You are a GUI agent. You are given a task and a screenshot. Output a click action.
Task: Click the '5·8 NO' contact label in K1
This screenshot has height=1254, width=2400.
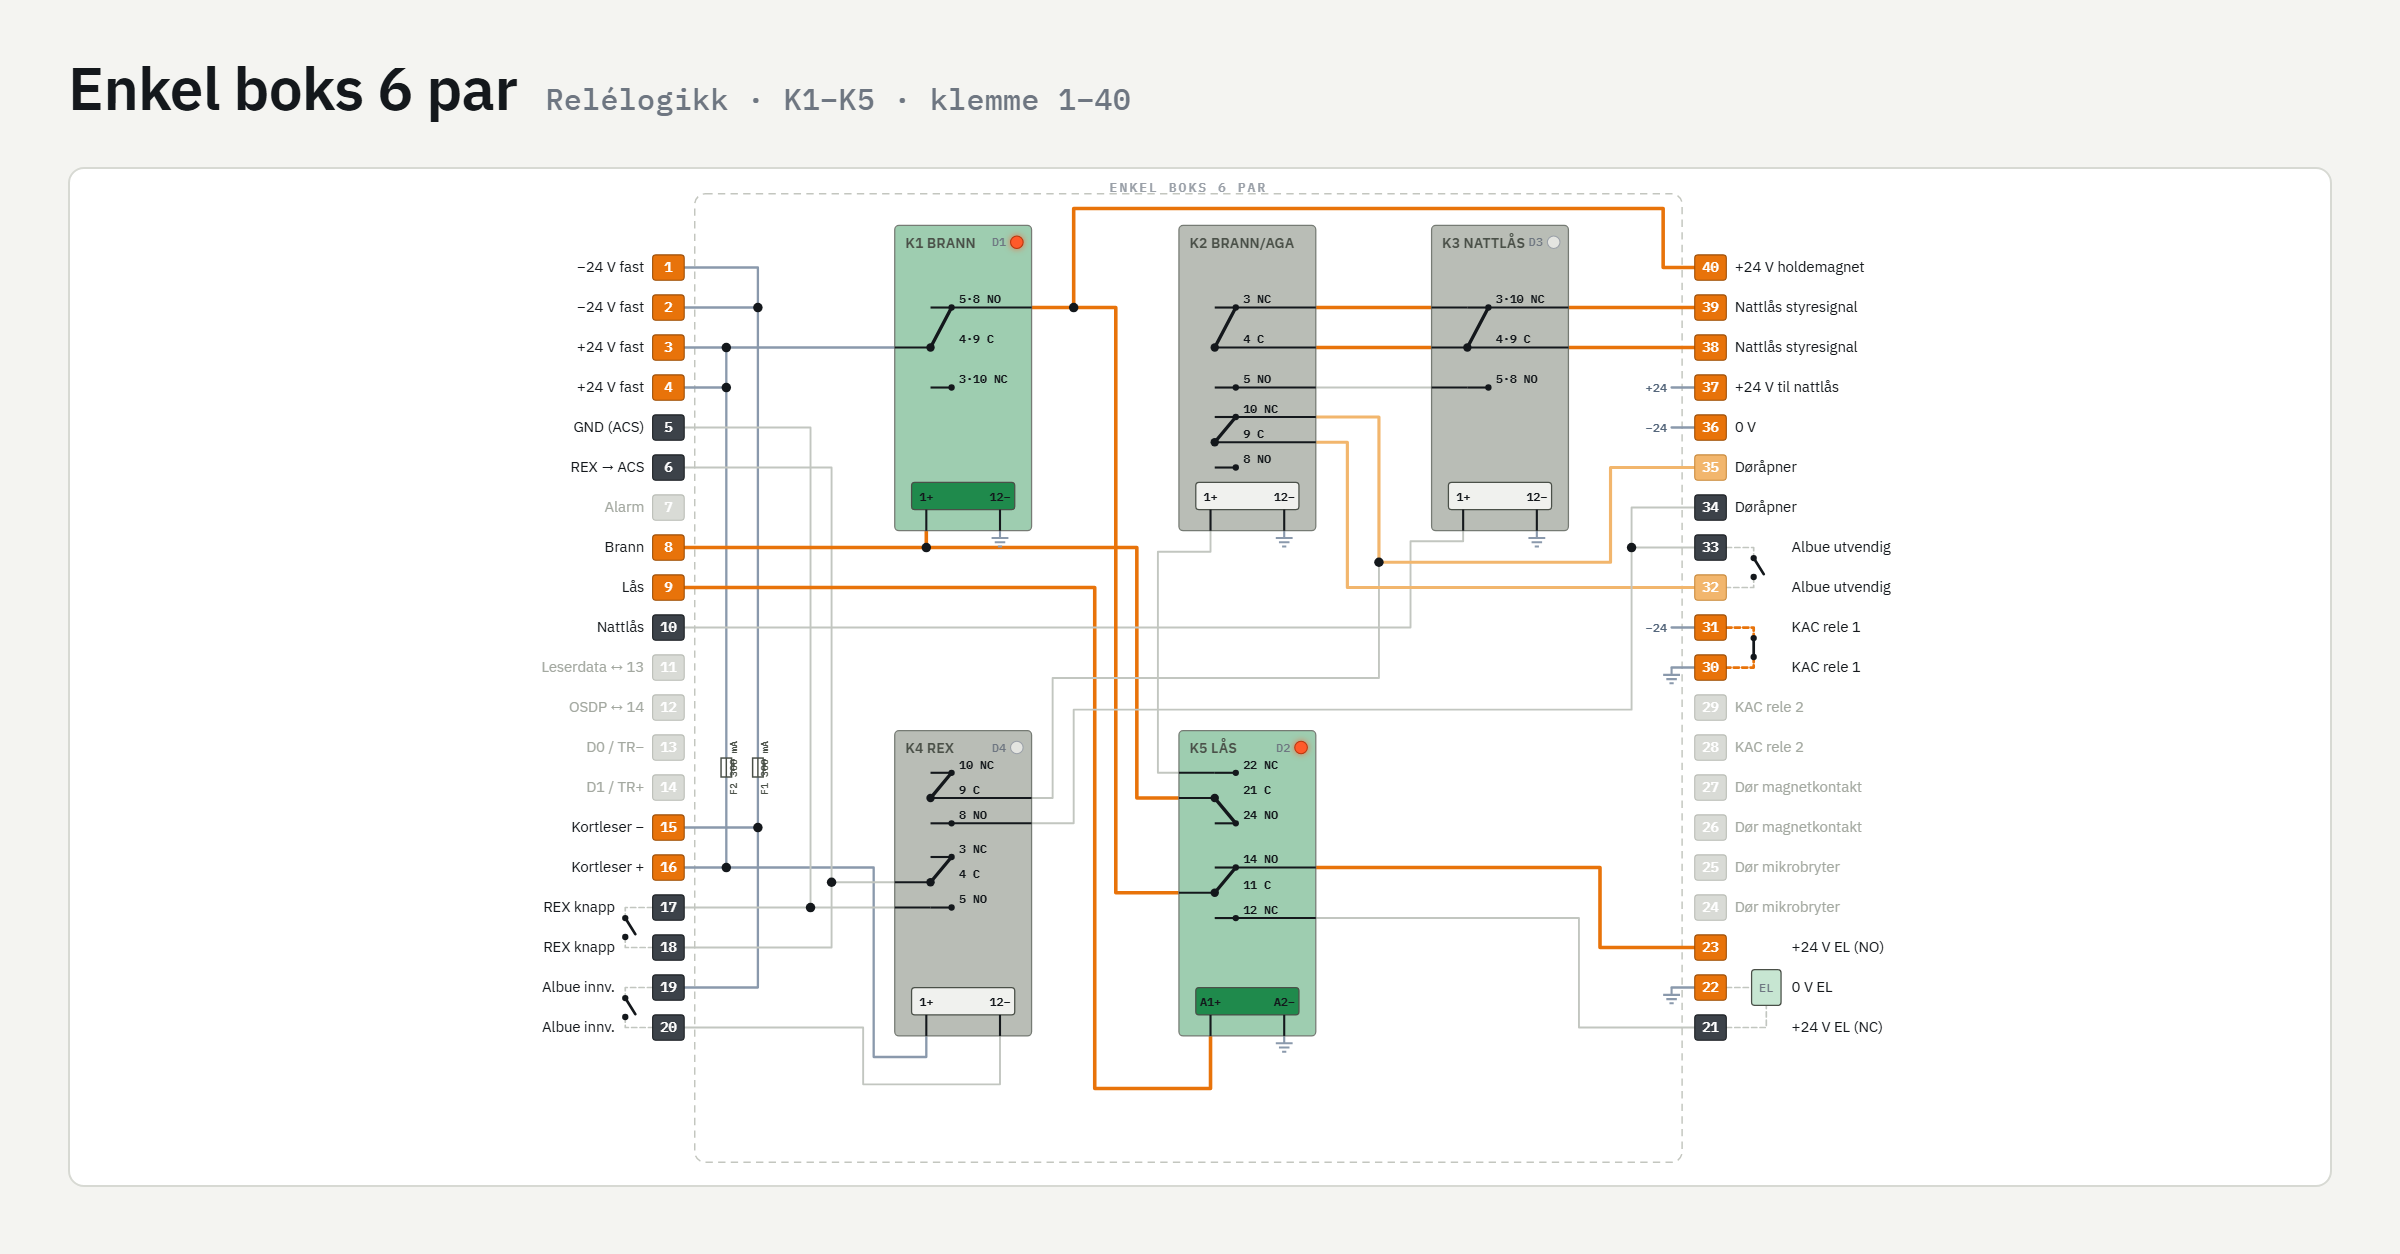[980, 299]
